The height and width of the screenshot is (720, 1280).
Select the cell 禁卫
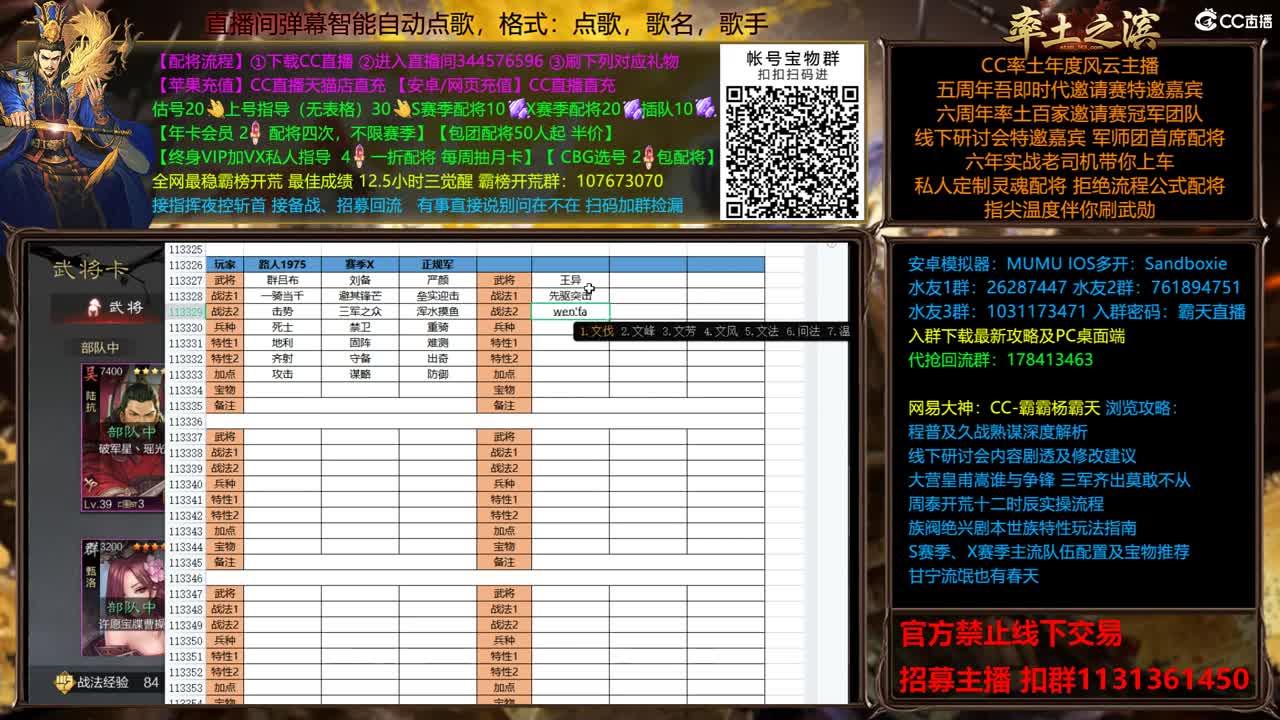pos(360,327)
